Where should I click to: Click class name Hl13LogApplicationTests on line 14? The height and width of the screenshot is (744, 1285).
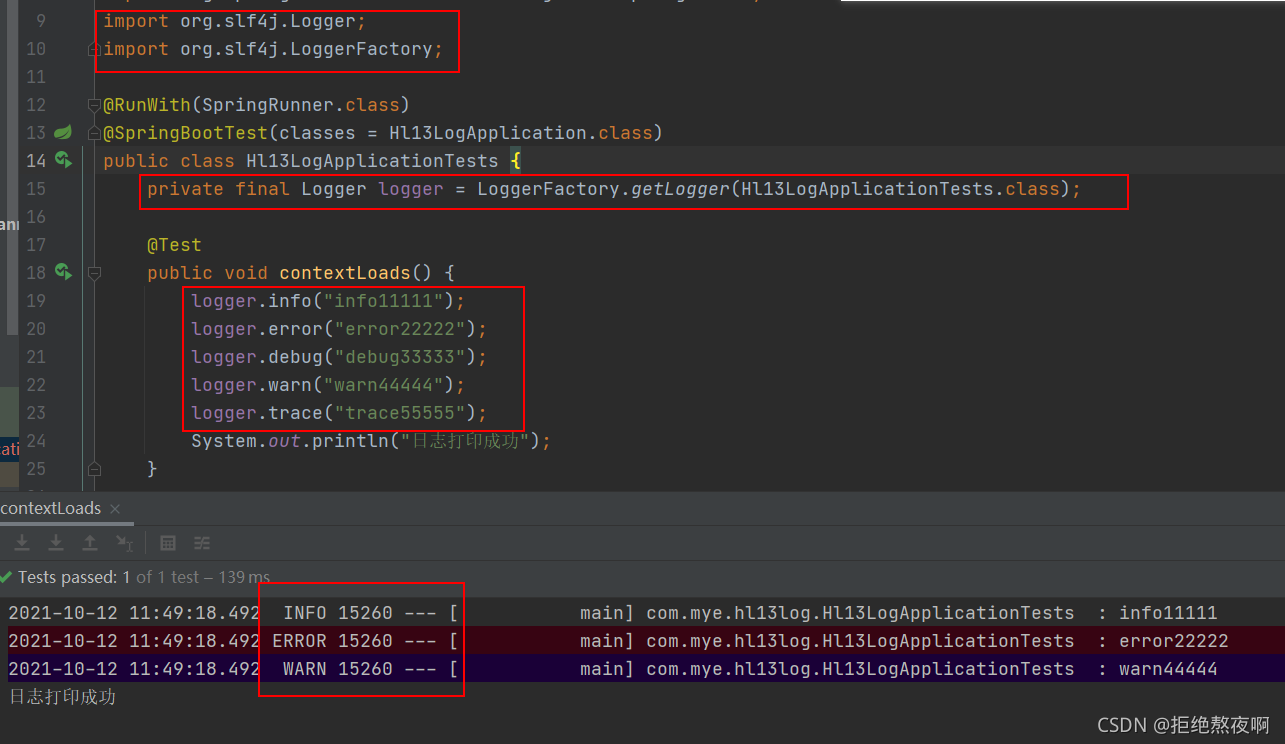[x=372, y=161]
